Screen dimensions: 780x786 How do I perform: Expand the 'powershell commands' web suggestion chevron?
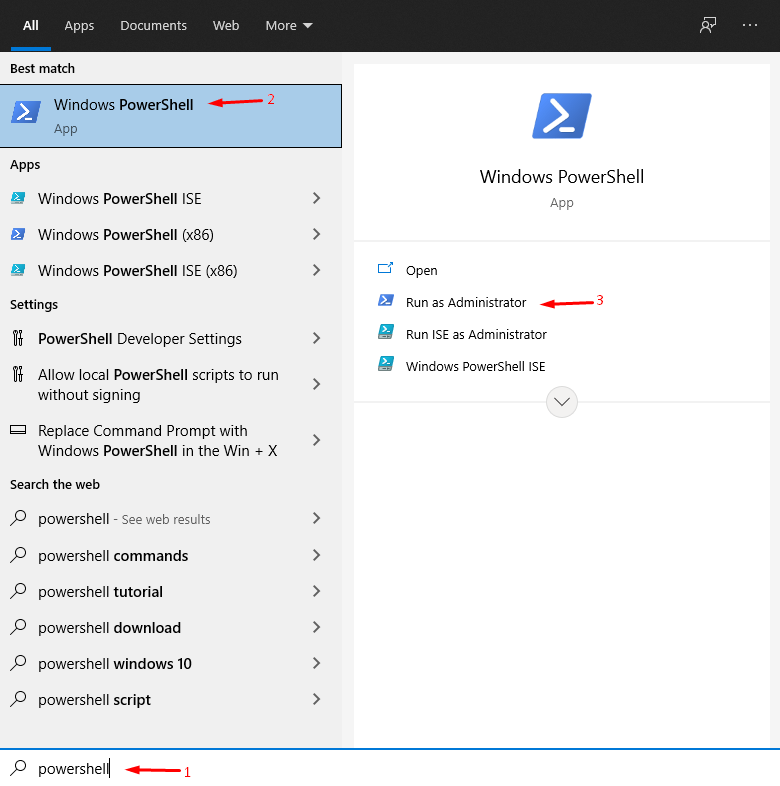(316, 555)
